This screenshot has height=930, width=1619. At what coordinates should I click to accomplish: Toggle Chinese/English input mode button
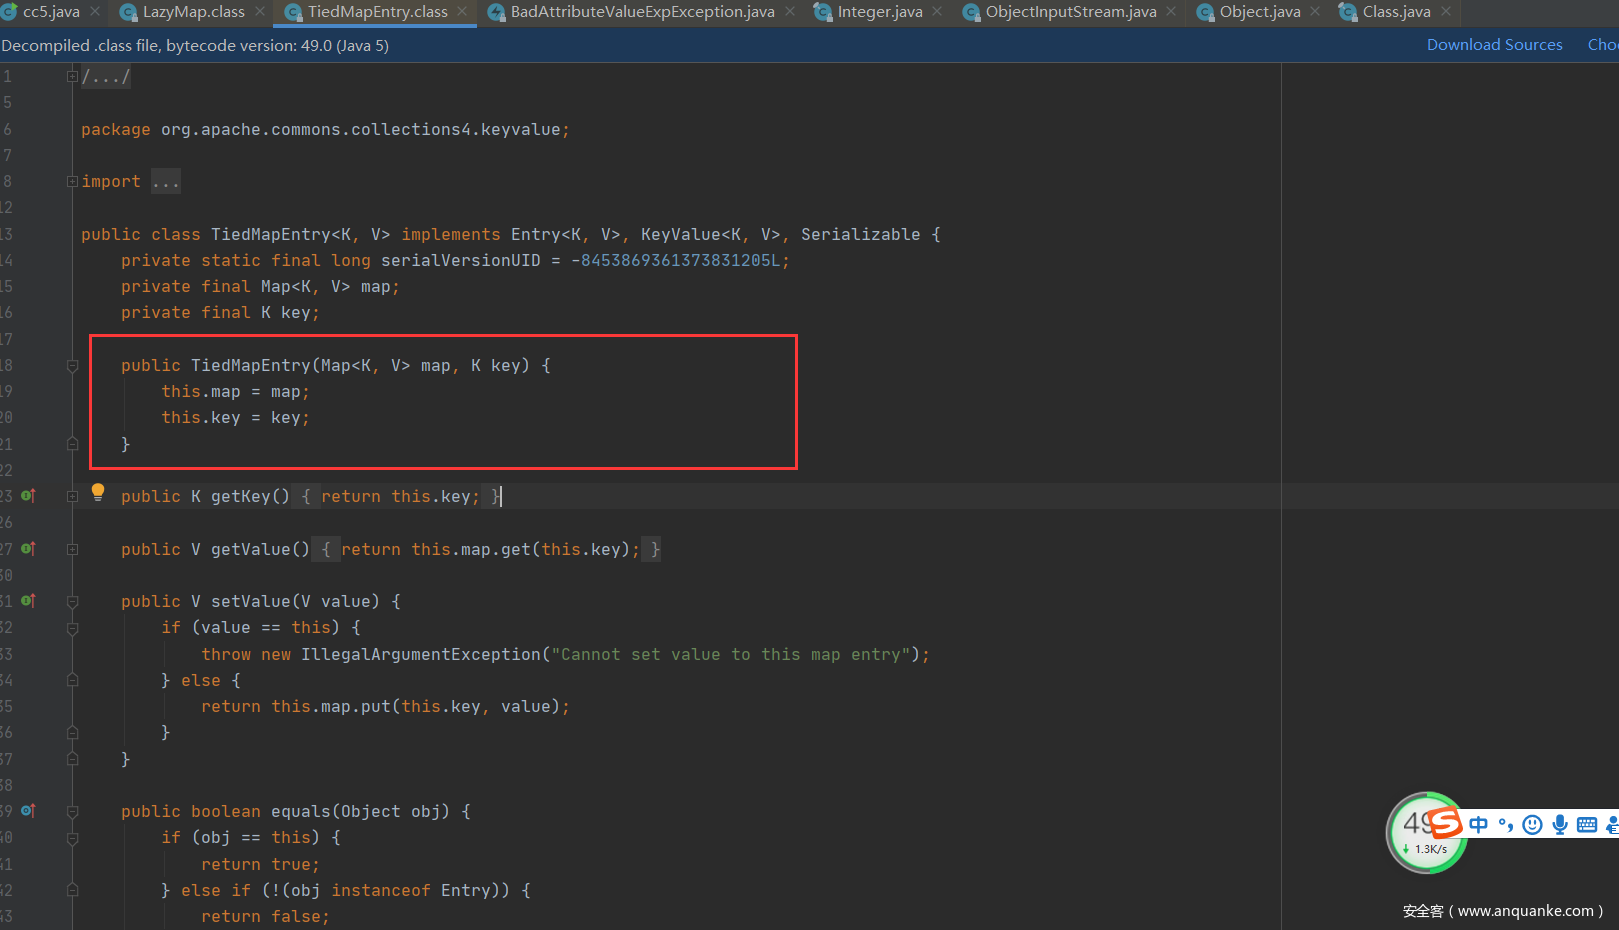[x=1479, y=825]
